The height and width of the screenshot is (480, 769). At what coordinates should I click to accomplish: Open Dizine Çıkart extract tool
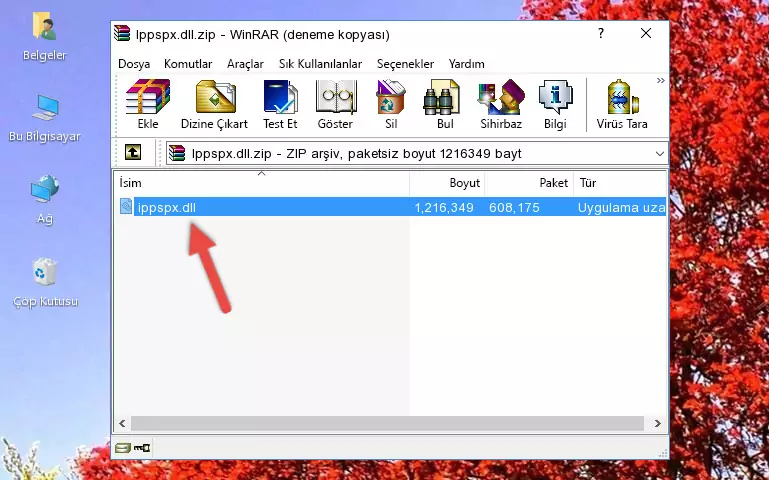pos(214,104)
